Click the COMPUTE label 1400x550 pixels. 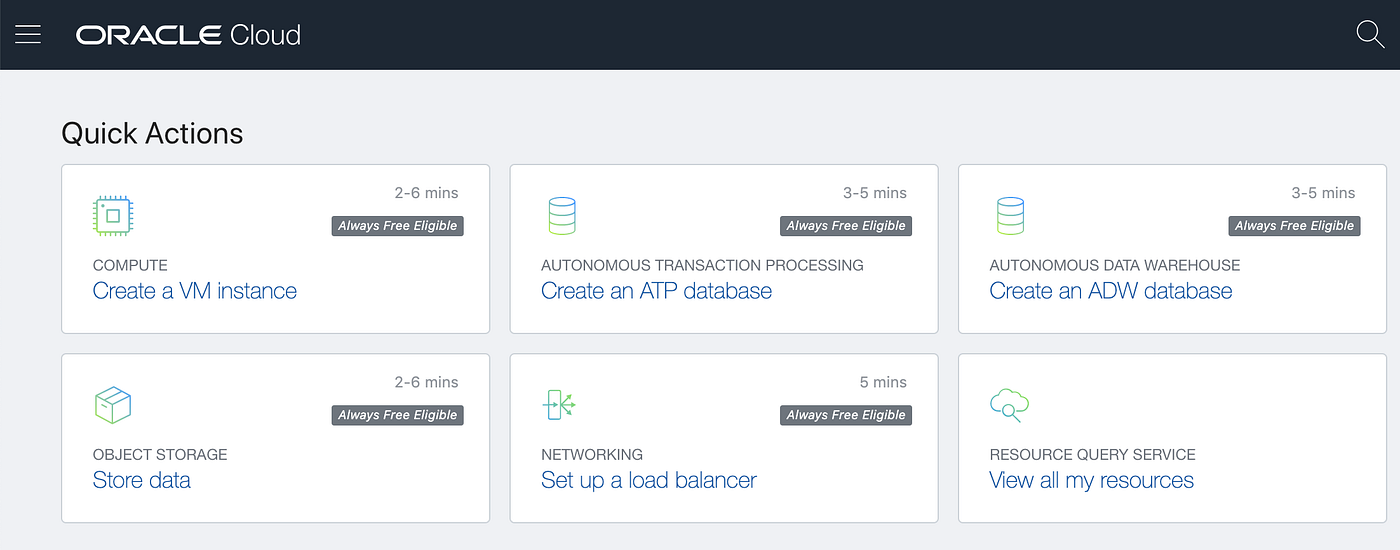point(130,265)
